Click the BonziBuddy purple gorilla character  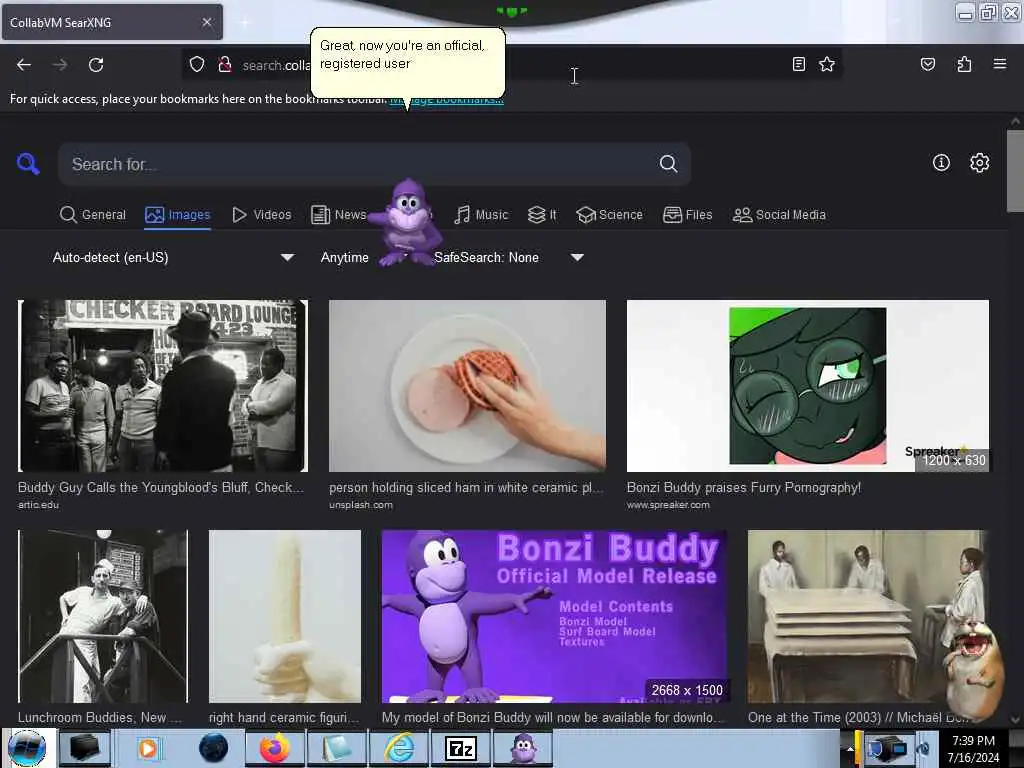pos(406,222)
